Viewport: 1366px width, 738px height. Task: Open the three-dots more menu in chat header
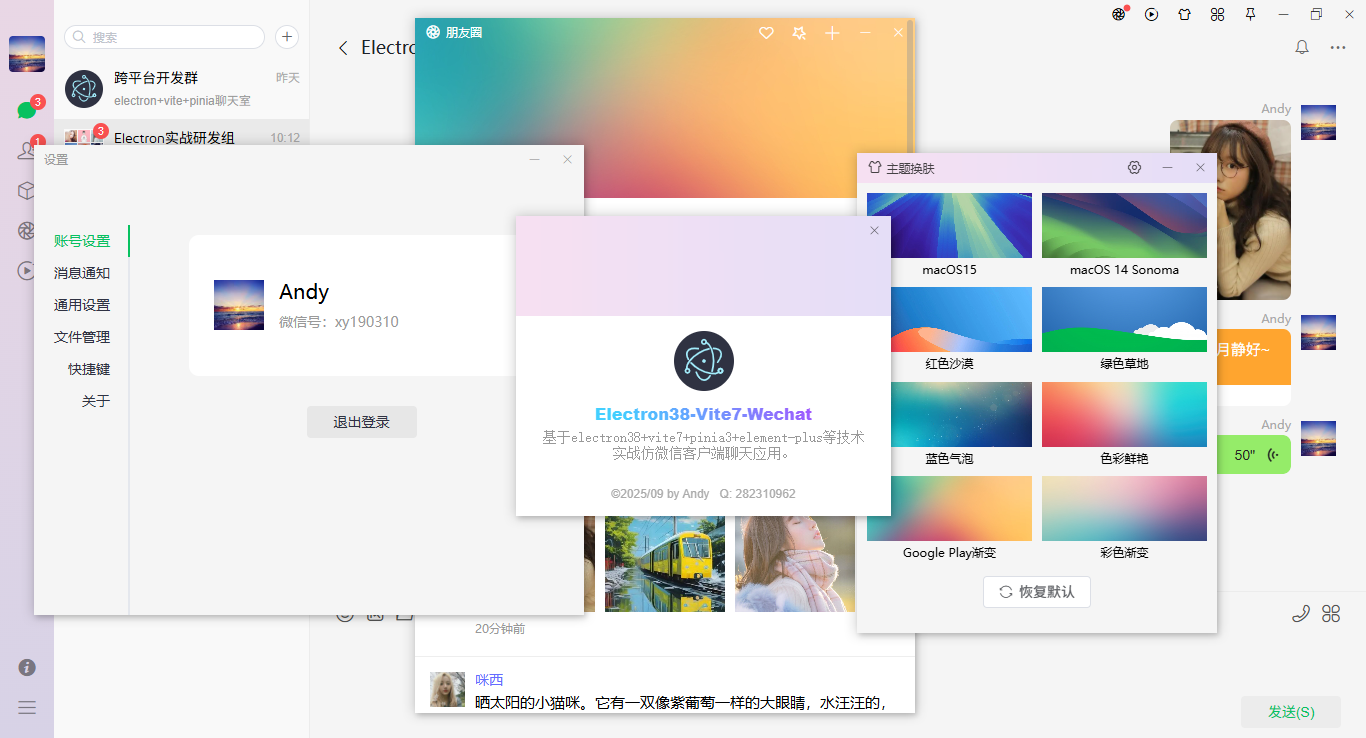pyautogui.click(x=1338, y=47)
